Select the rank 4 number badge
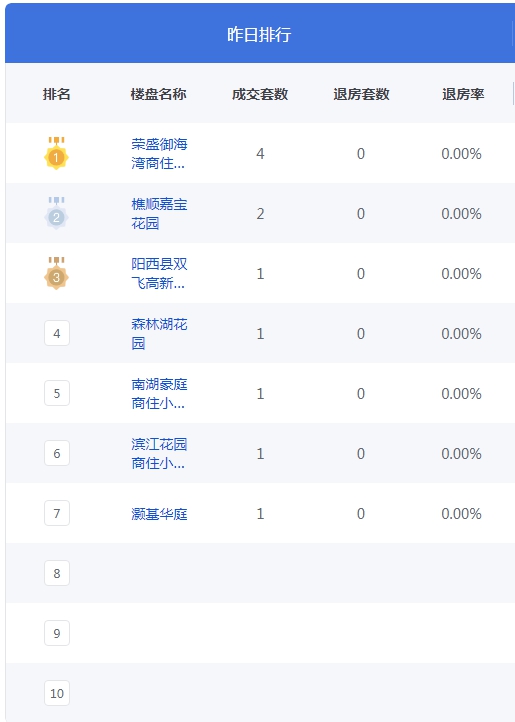Image resolution: width=515 pixels, height=722 pixels. tap(57, 333)
